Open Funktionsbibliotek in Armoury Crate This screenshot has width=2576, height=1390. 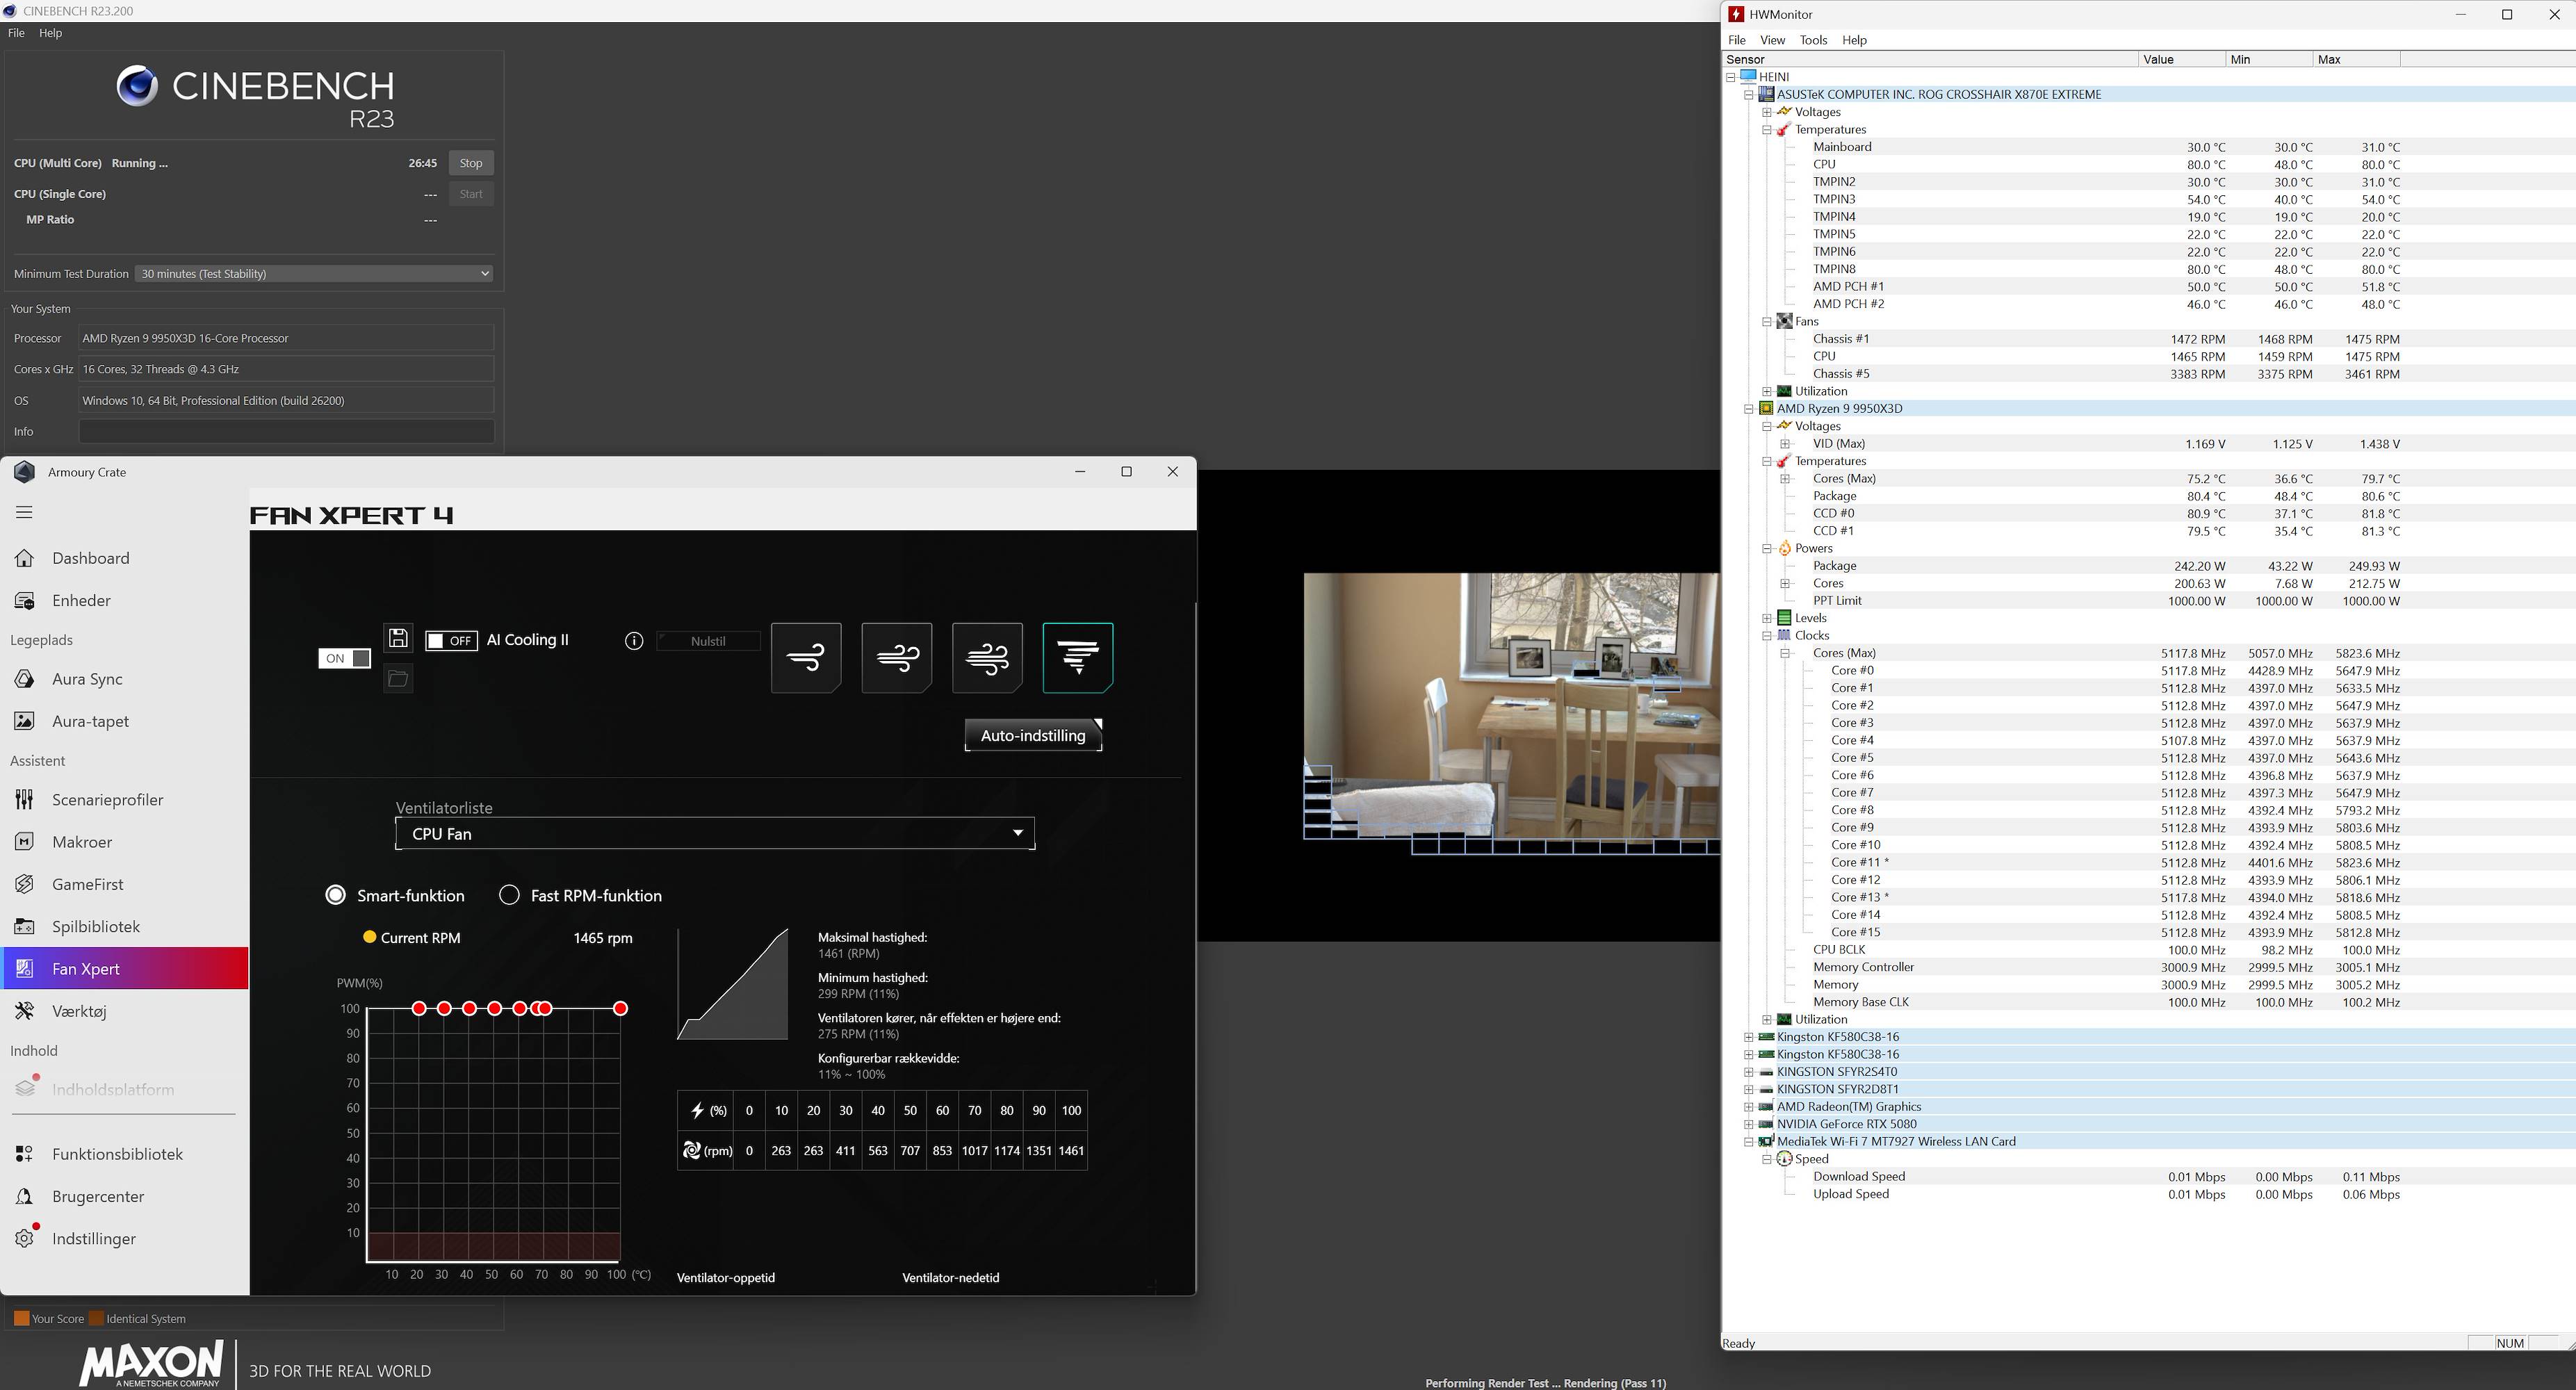(x=117, y=1154)
